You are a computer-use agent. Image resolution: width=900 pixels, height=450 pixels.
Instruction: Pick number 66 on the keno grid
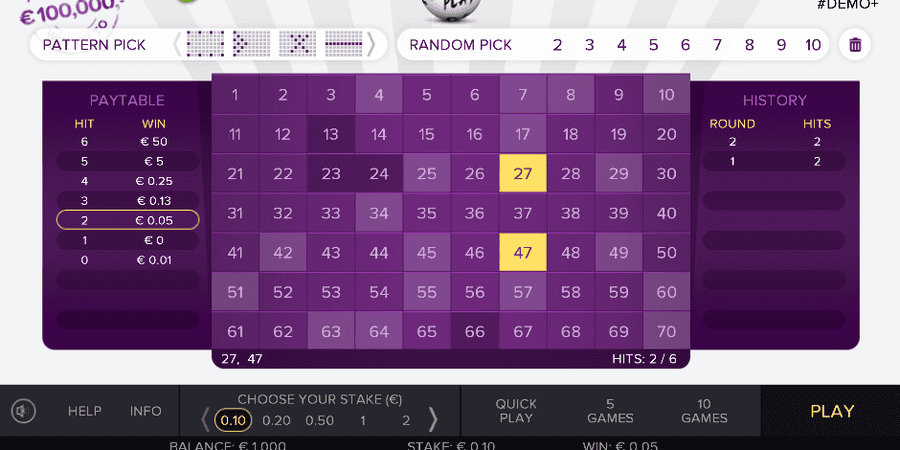475,331
